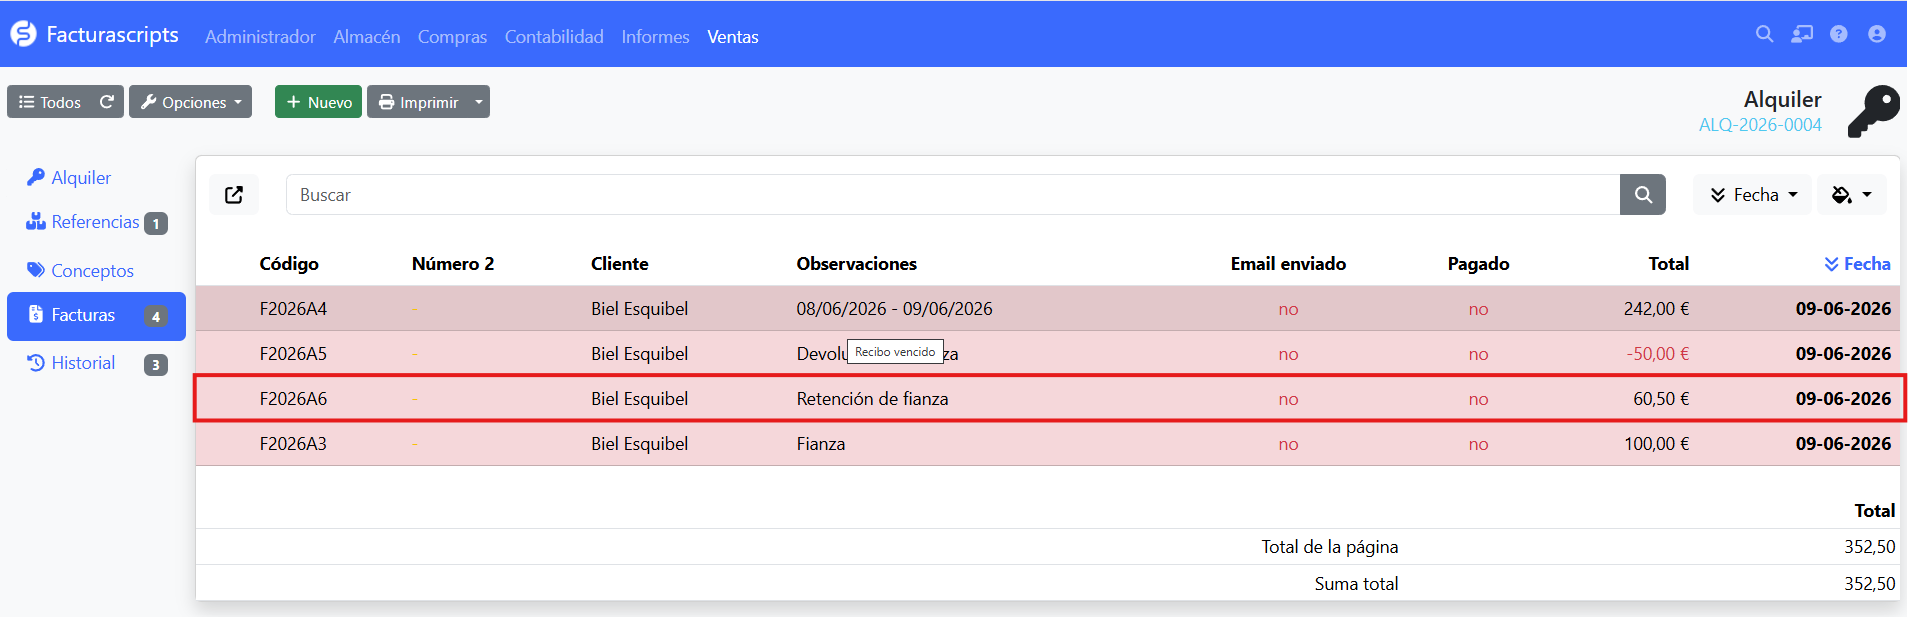
Task: Open the ALQ-2026-0004 link
Action: (1760, 125)
